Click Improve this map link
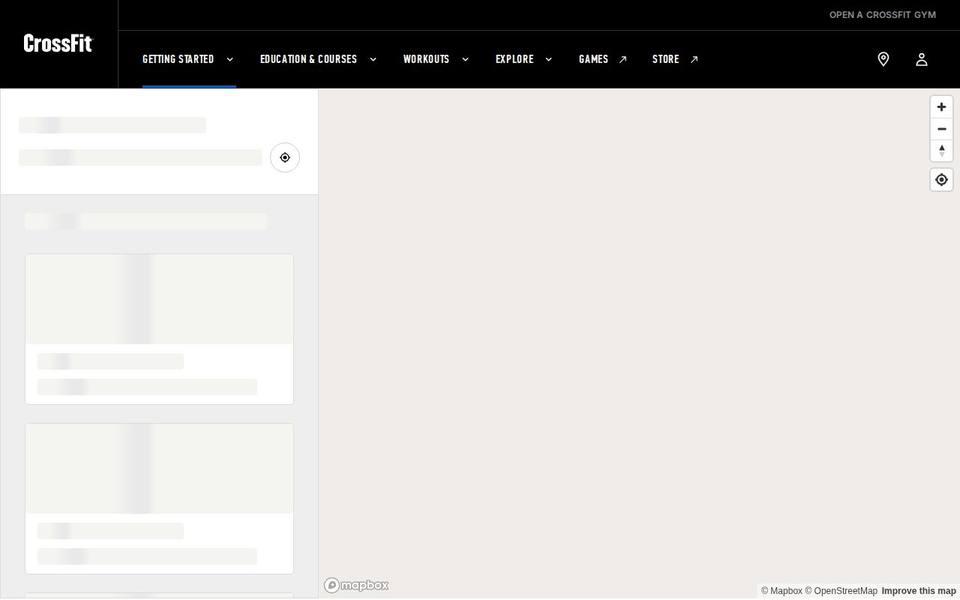The height and width of the screenshot is (600, 960). click(x=918, y=591)
